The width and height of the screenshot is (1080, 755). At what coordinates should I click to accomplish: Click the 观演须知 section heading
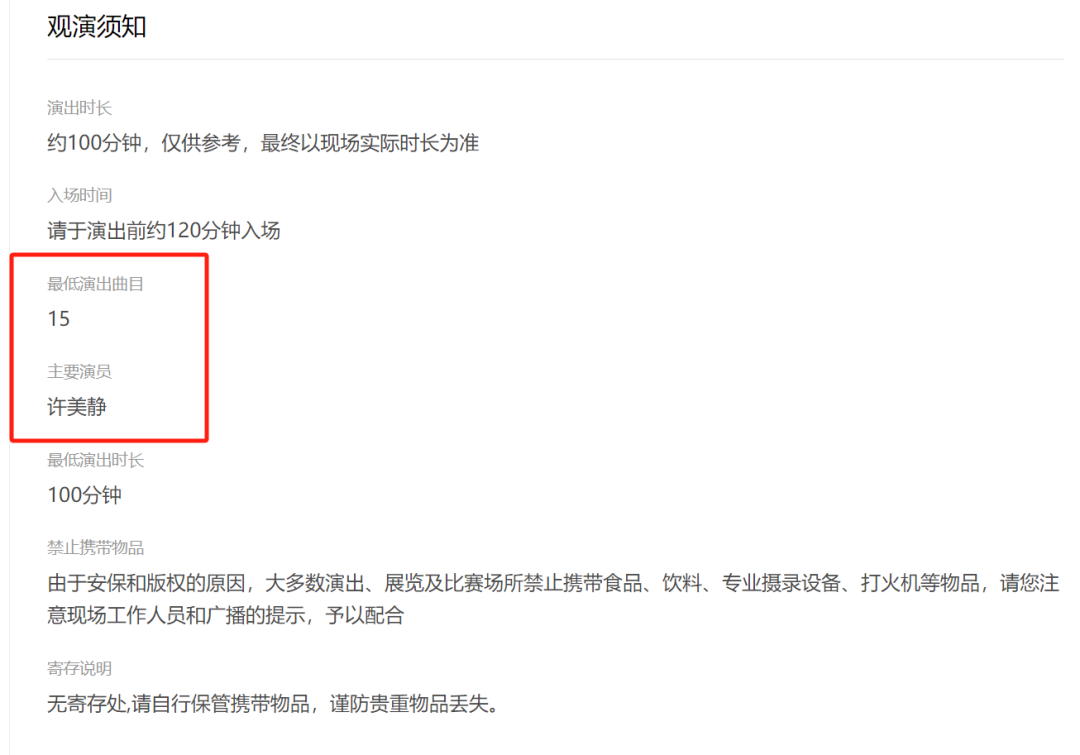96,27
